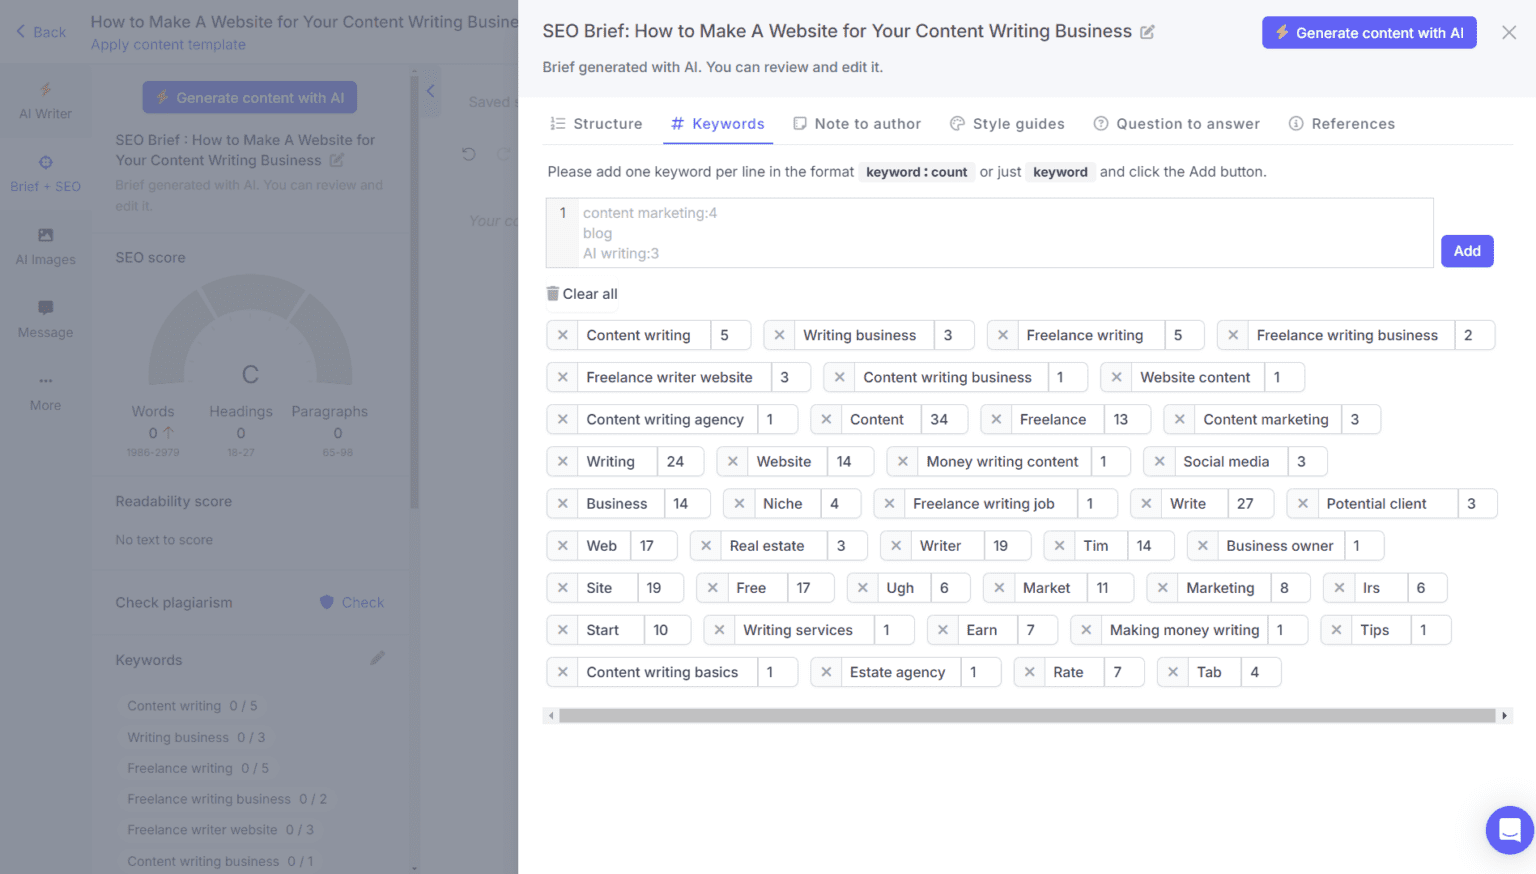This screenshot has height=874, width=1536.
Task: Open the AI Writer panel in the sidebar
Action: [45, 100]
